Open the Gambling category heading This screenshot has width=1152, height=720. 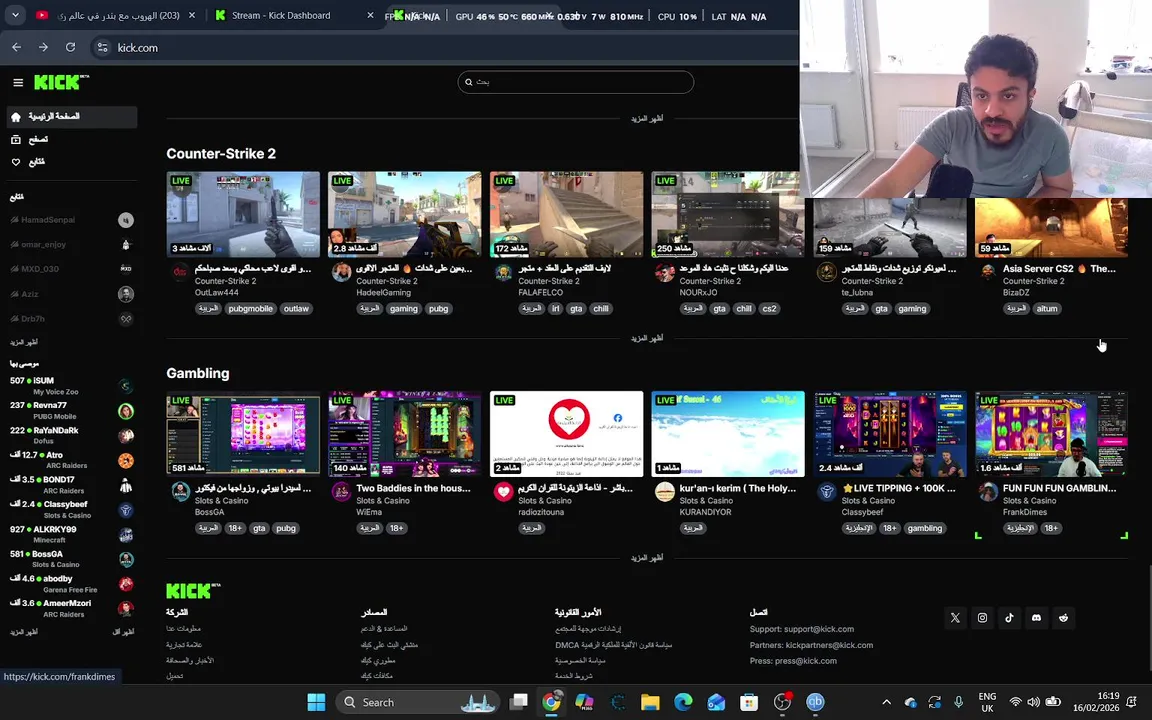click(x=198, y=373)
